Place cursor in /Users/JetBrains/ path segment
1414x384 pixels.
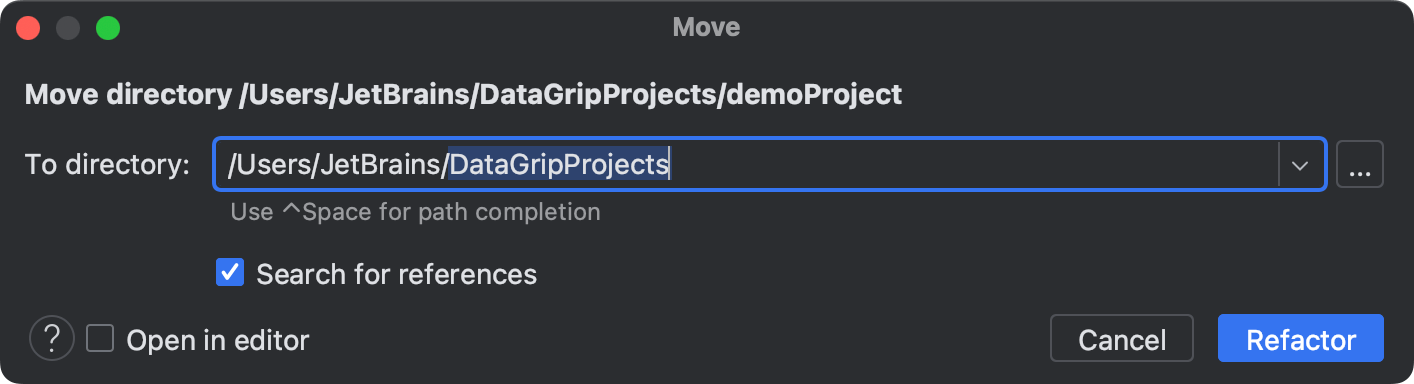[338, 165]
